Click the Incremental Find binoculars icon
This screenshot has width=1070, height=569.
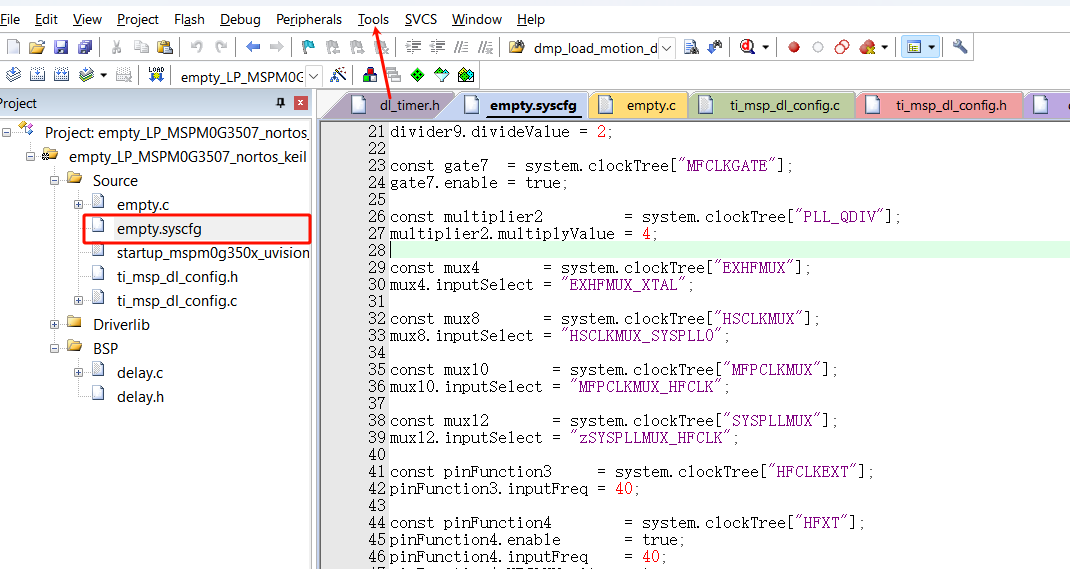tap(714, 47)
